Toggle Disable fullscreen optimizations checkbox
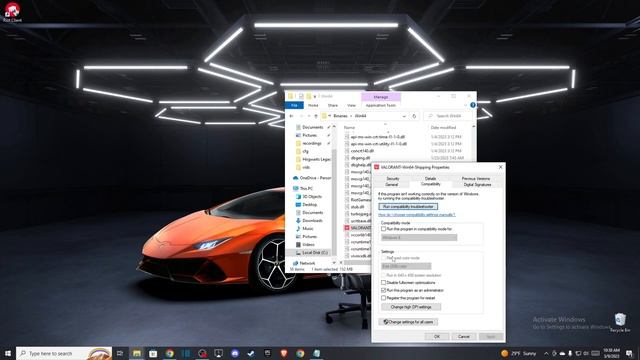The height and width of the screenshot is (360, 640). pyautogui.click(x=383, y=282)
